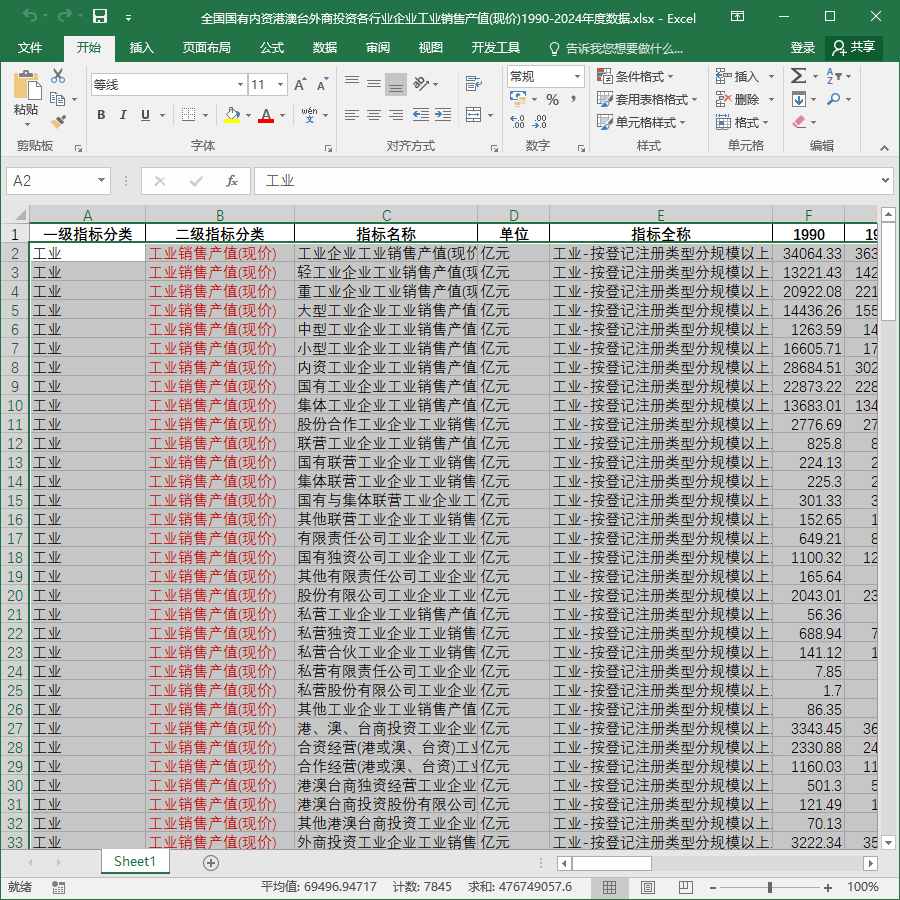Viewport: 900px width, 900px height.
Task: Click the 共享 share button
Action: pyautogui.click(x=854, y=48)
